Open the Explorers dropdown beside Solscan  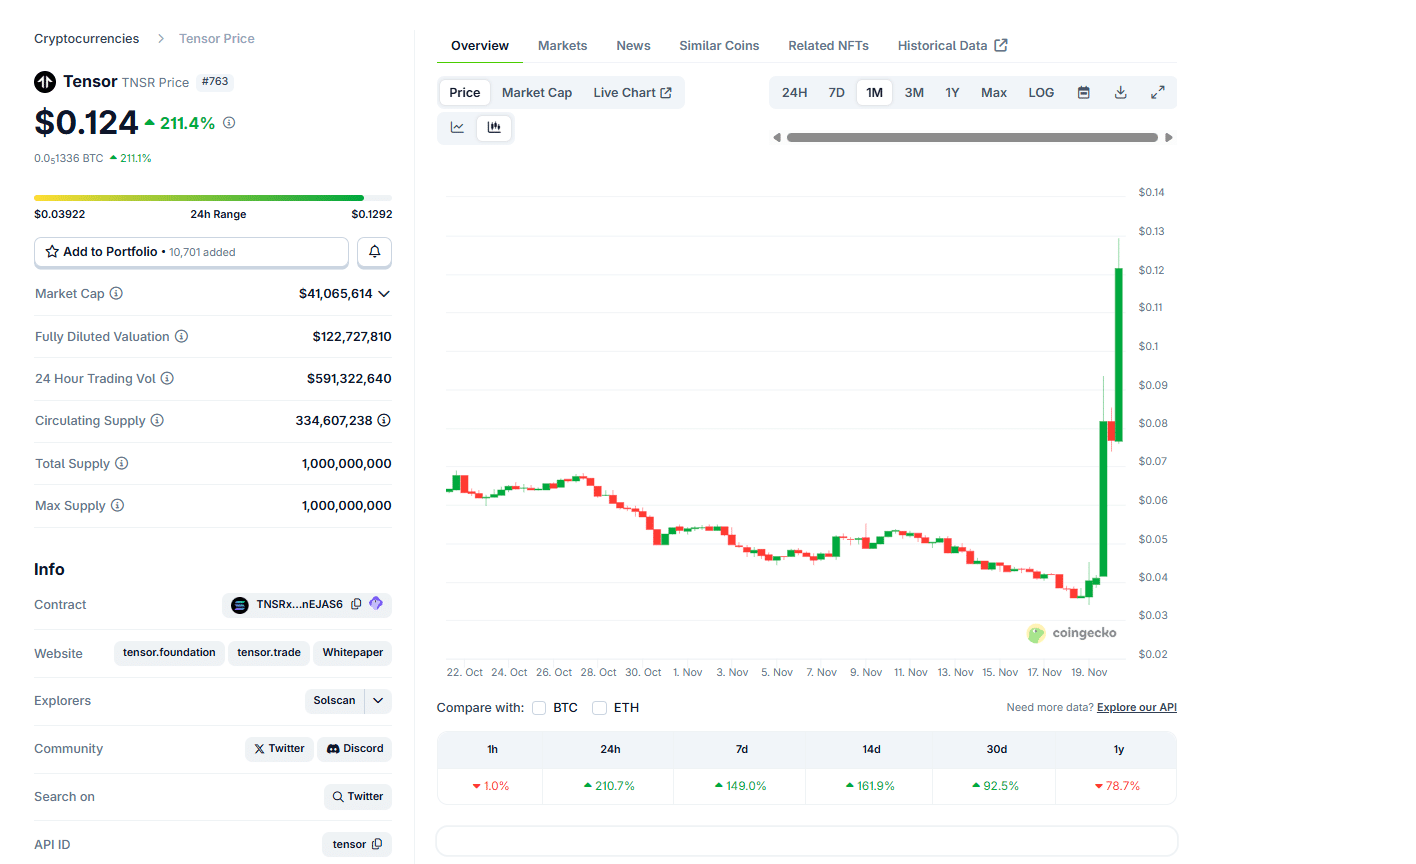(377, 700)
